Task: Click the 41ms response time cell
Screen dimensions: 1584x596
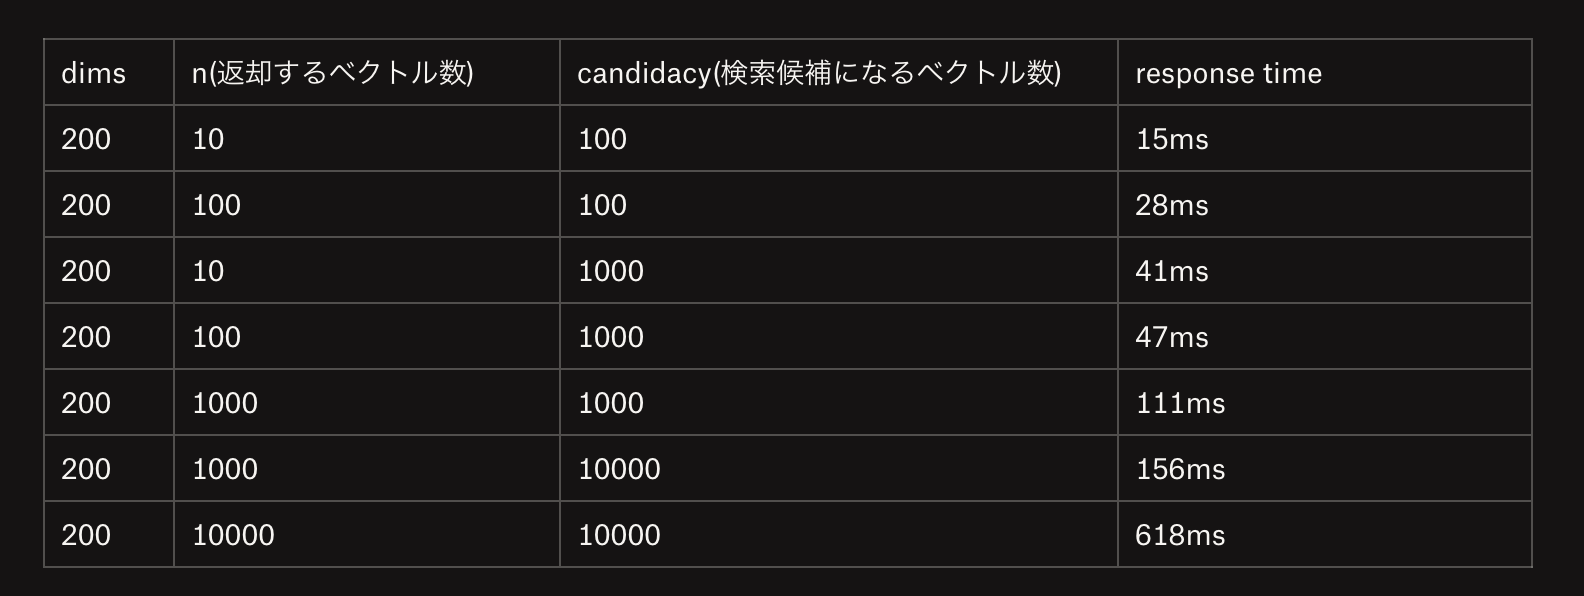Action: 1325,270
